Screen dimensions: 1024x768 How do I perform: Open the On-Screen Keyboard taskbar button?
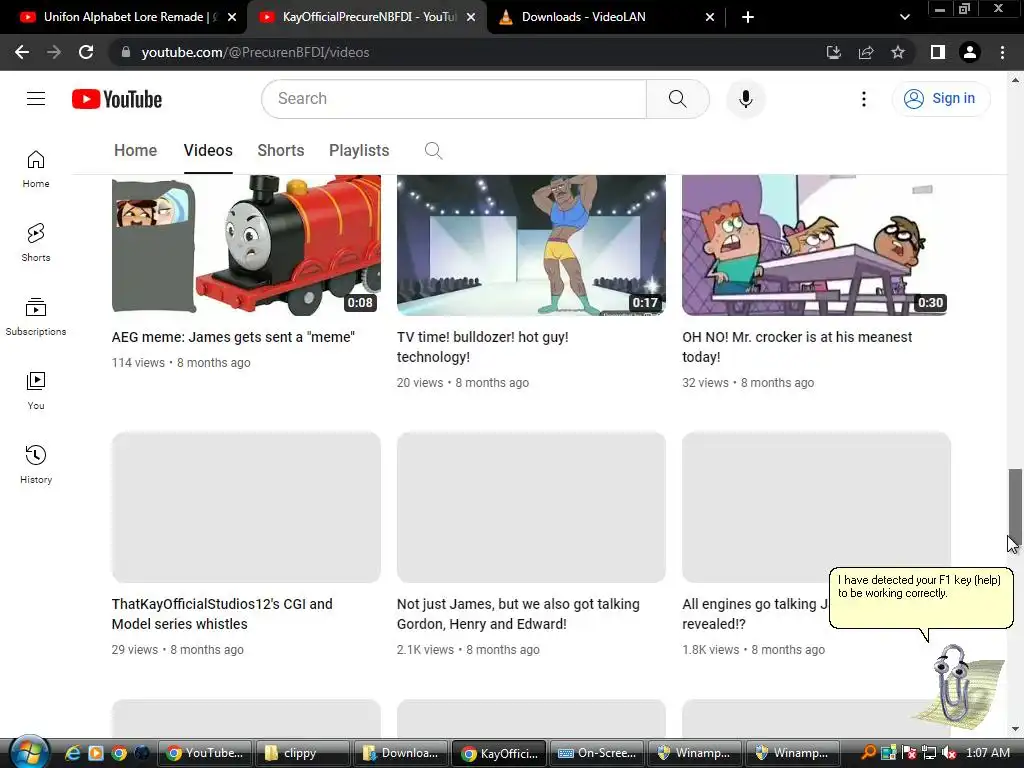(x=597, y=753)
